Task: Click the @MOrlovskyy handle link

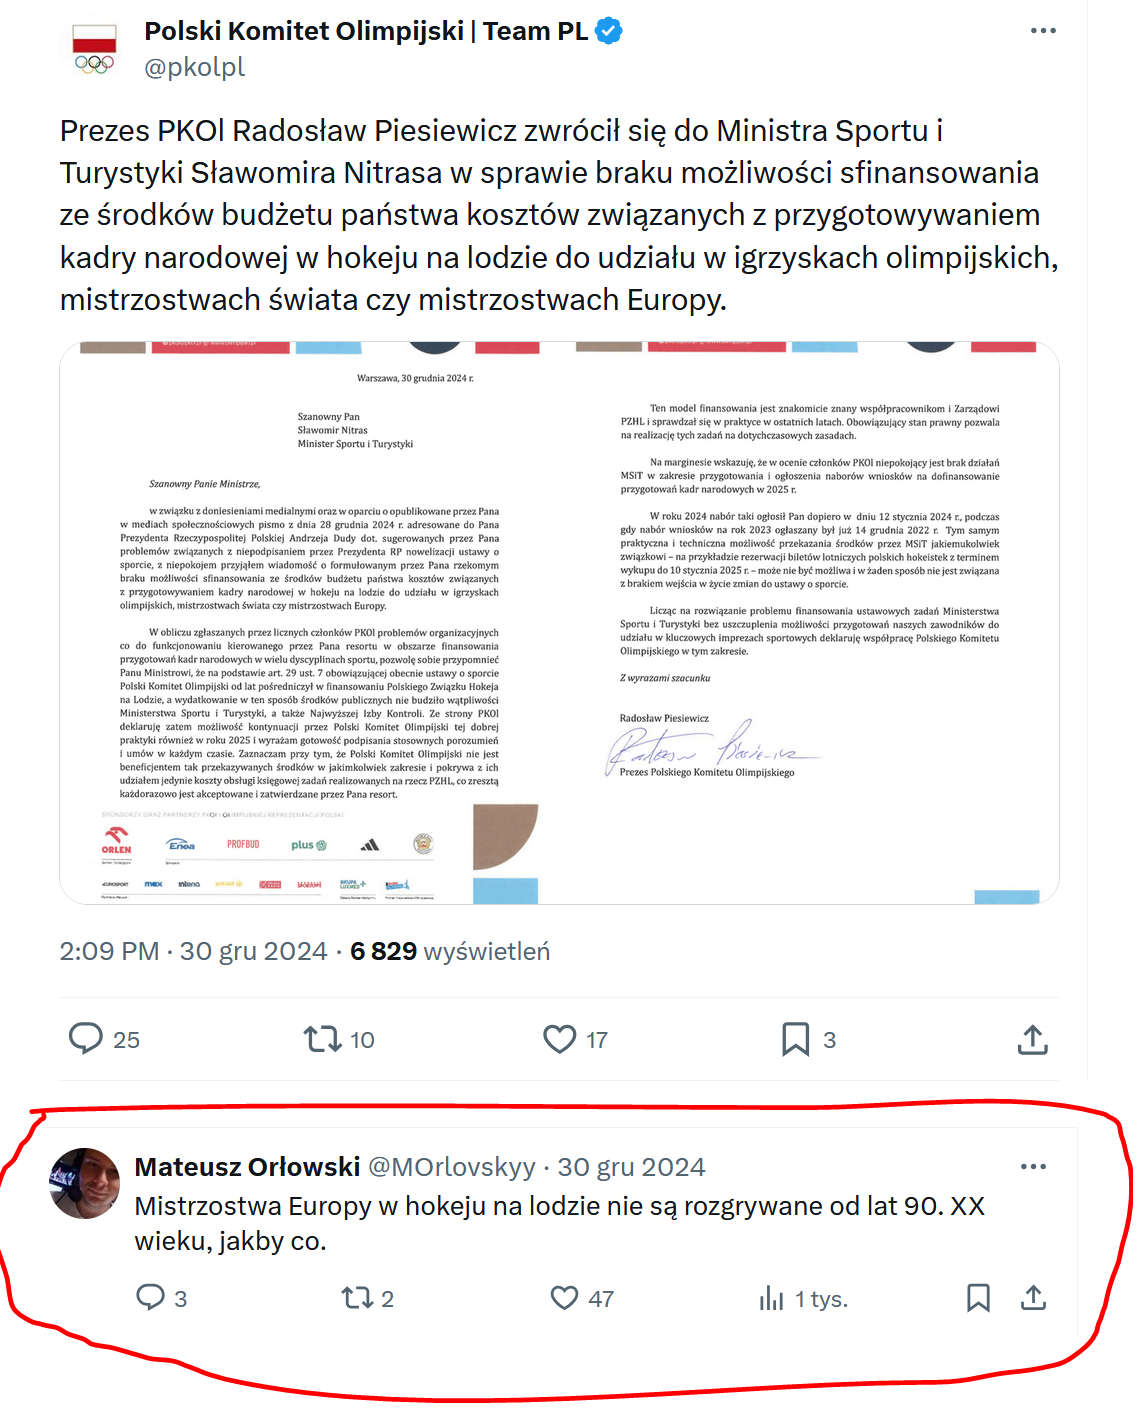Action: pyautogui.click(x=452, y=1167)
